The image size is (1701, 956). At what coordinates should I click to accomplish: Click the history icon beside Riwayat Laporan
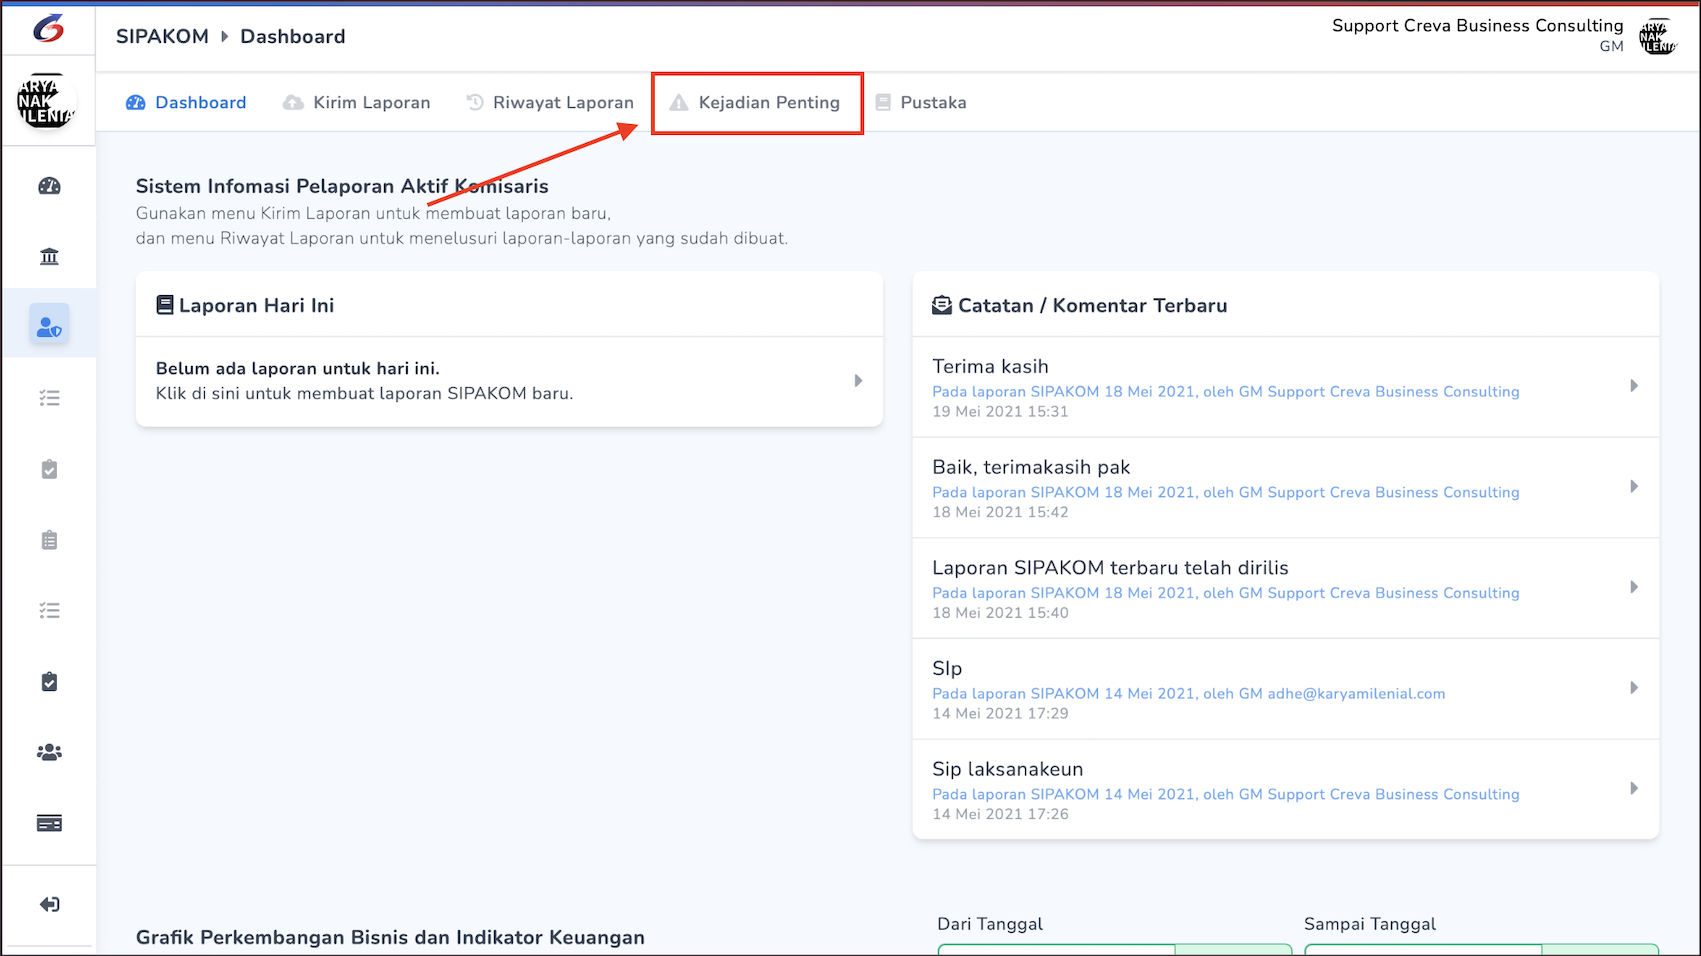[x=475, y=103]
